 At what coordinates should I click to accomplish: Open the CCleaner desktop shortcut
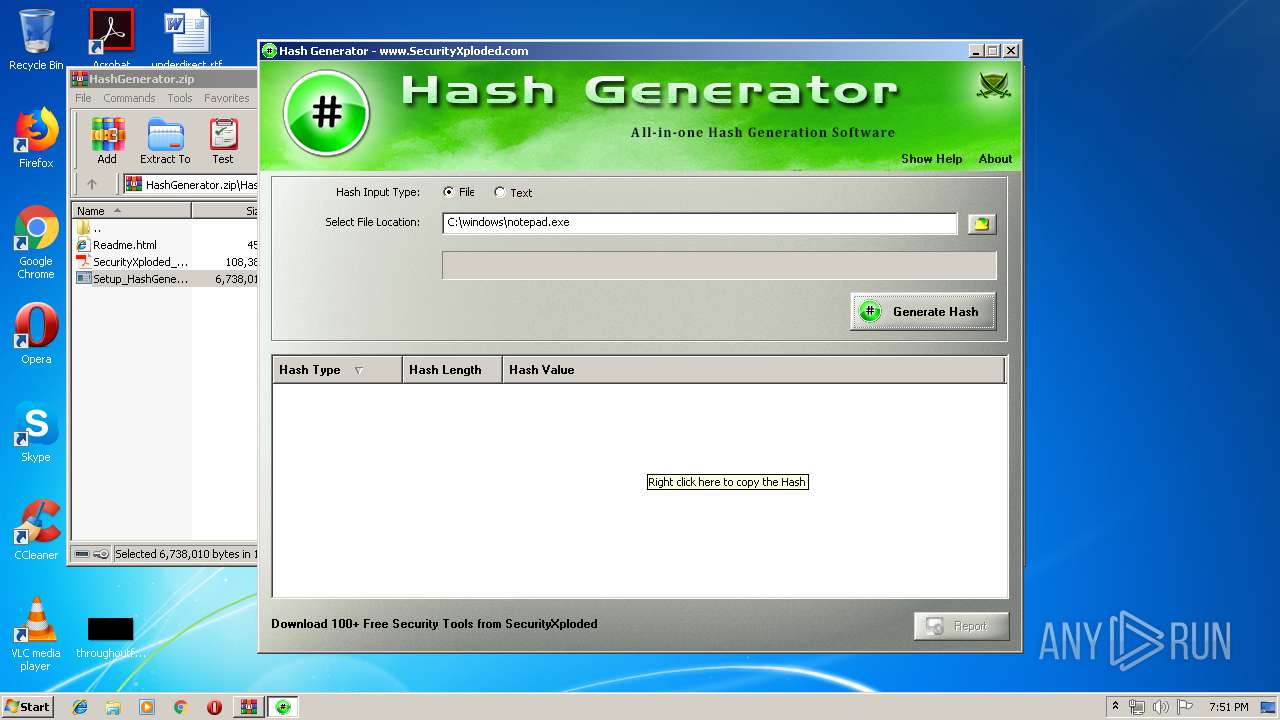click(x=36, y=530)
